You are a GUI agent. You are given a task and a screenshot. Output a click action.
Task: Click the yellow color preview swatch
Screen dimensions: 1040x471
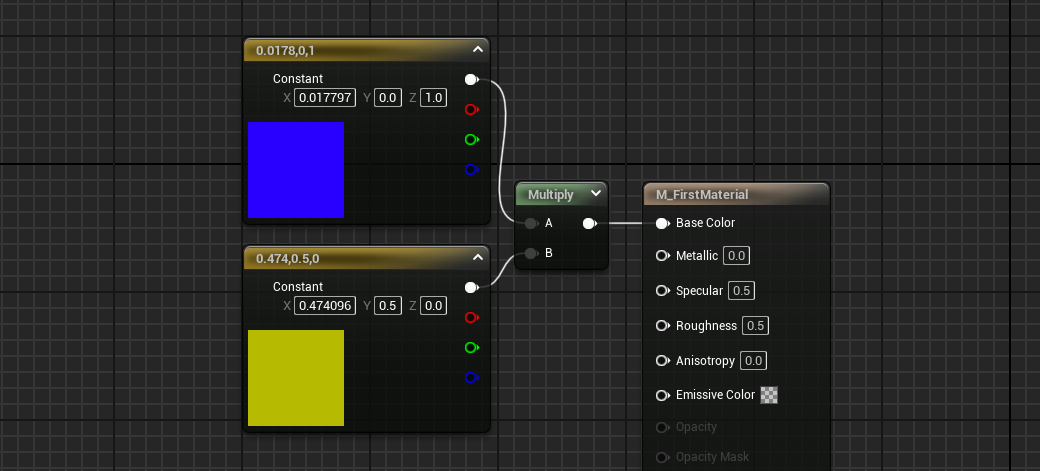(x=296, y=378)
